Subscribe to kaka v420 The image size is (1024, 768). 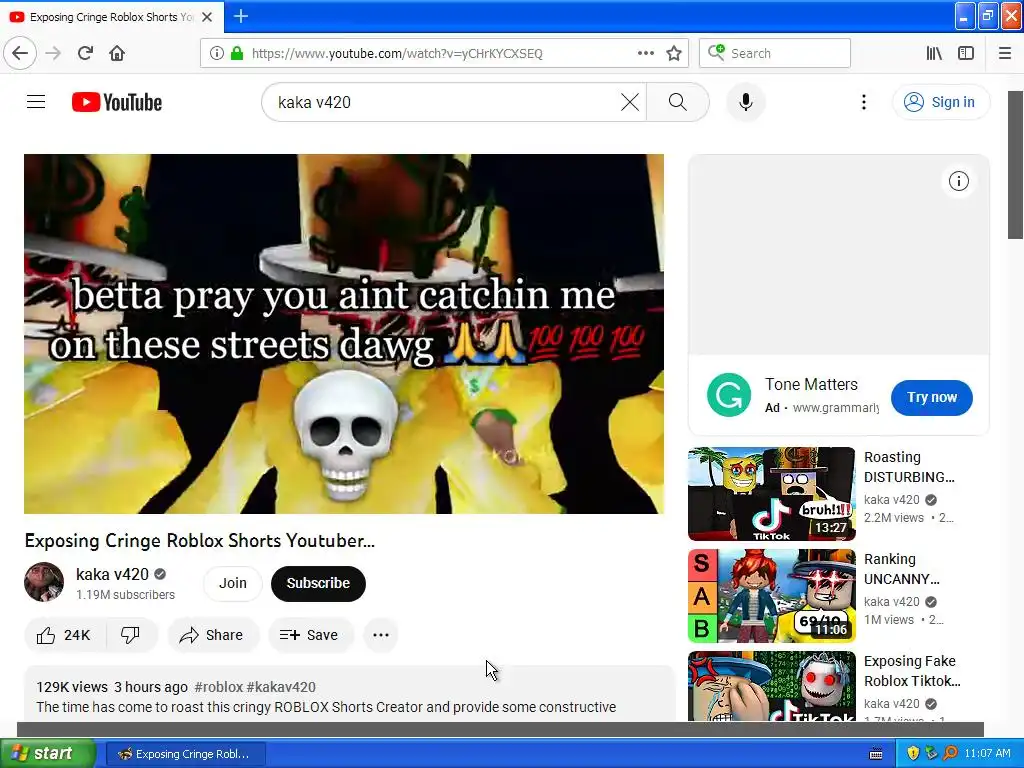(318, 583)
